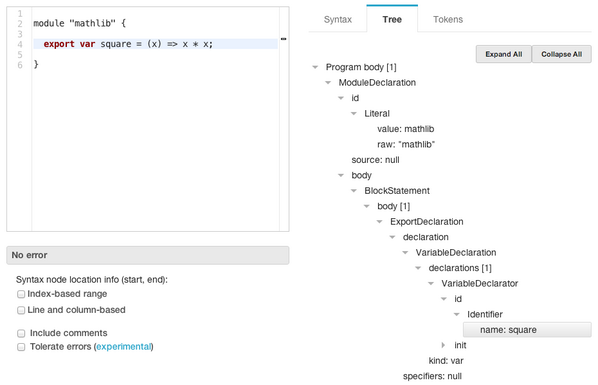The width and height of the screenshot is (598, 385).
Task: Click the Expand All button
Action: 503,54
